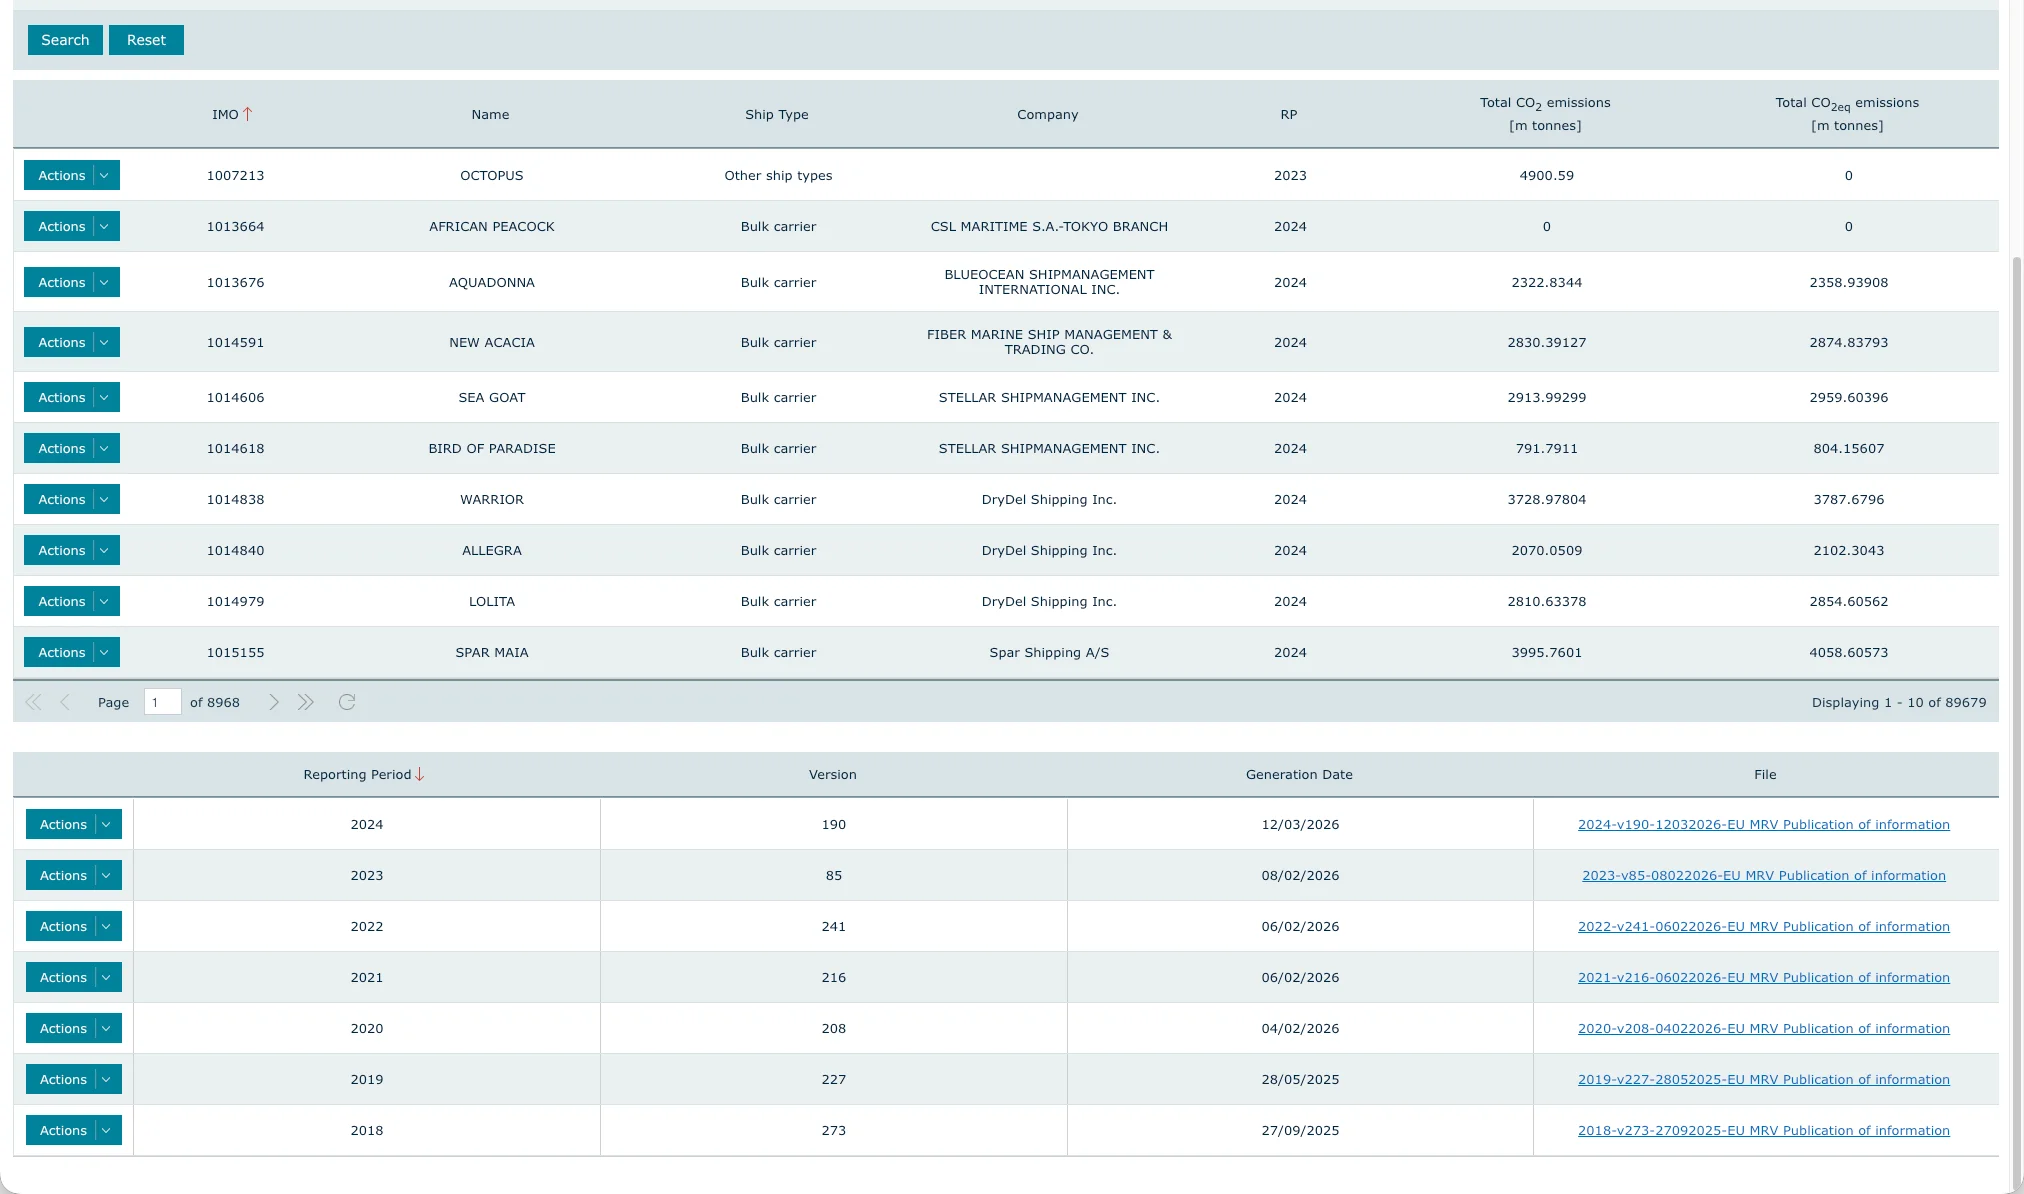Click the page number input field
This screenshot has width=2024, height=1194.
pyautogui.click(x=162, y=702)
